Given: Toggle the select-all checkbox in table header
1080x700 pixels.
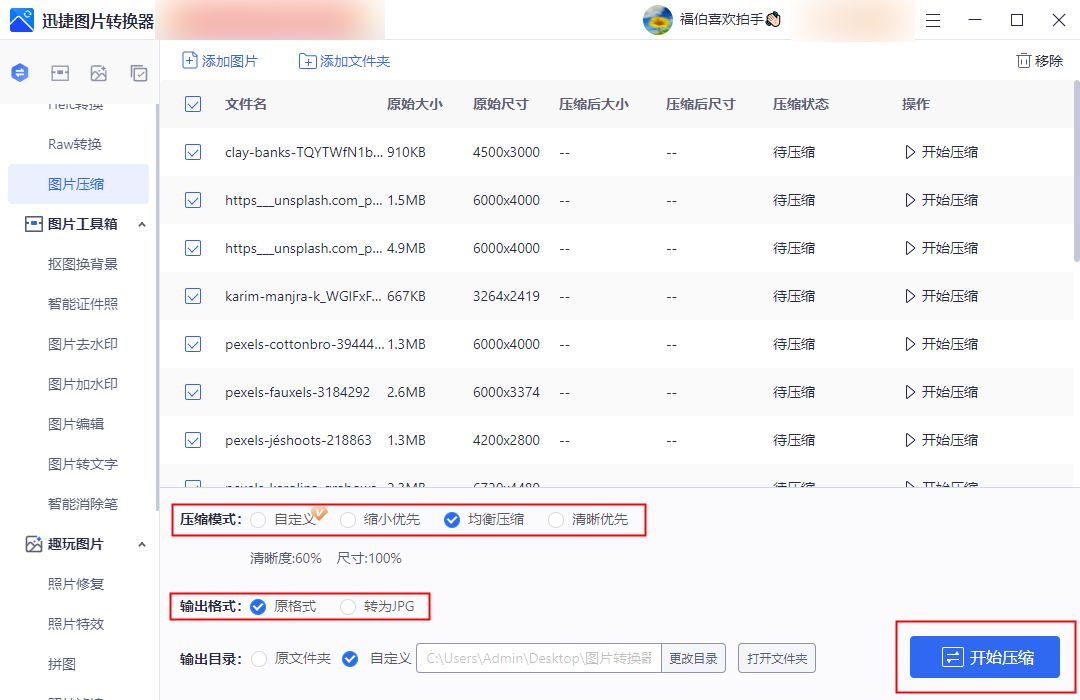Looking at the screenshot, I should [x=193, y=104].
